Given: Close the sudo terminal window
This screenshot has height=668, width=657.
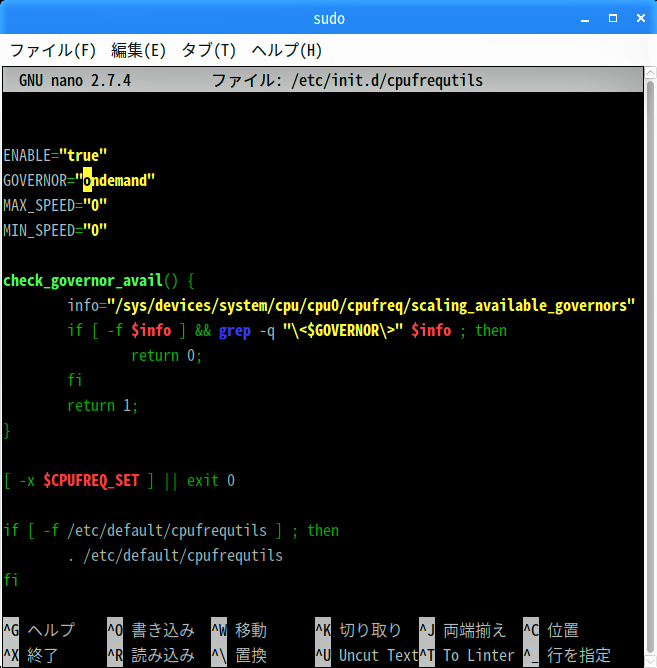Looking at the screenshot, I should pos(638,18).
